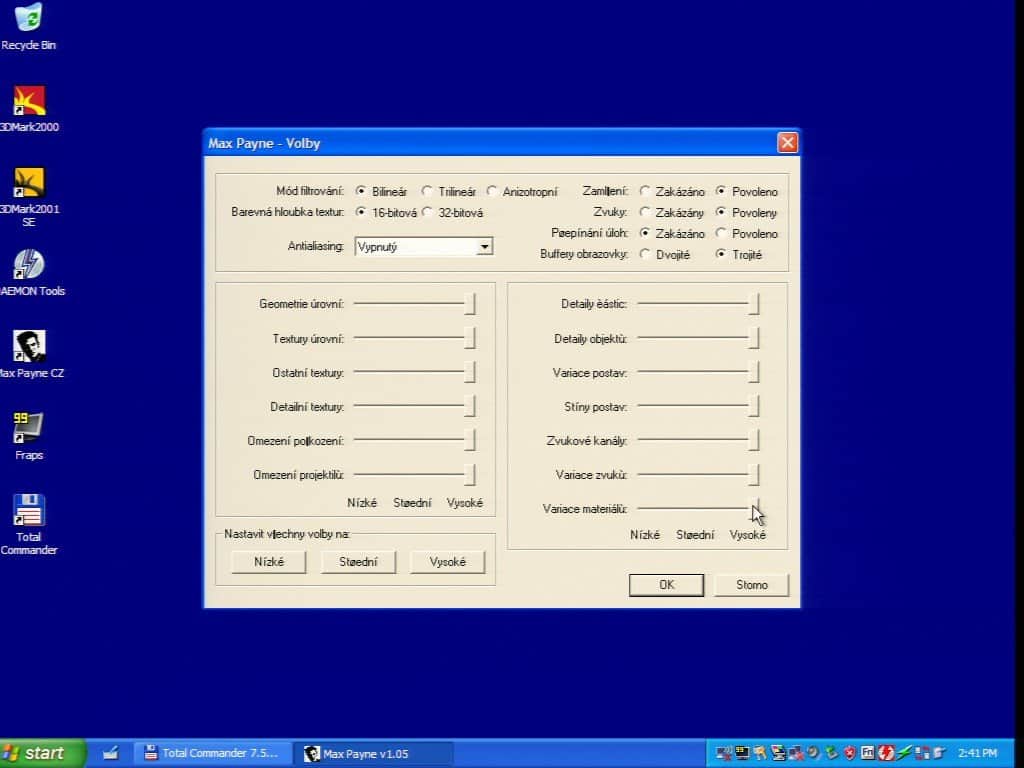Click the Variace zvuků slider handle
Screen dimensions: 1024x768
click(x=754, y=474)
